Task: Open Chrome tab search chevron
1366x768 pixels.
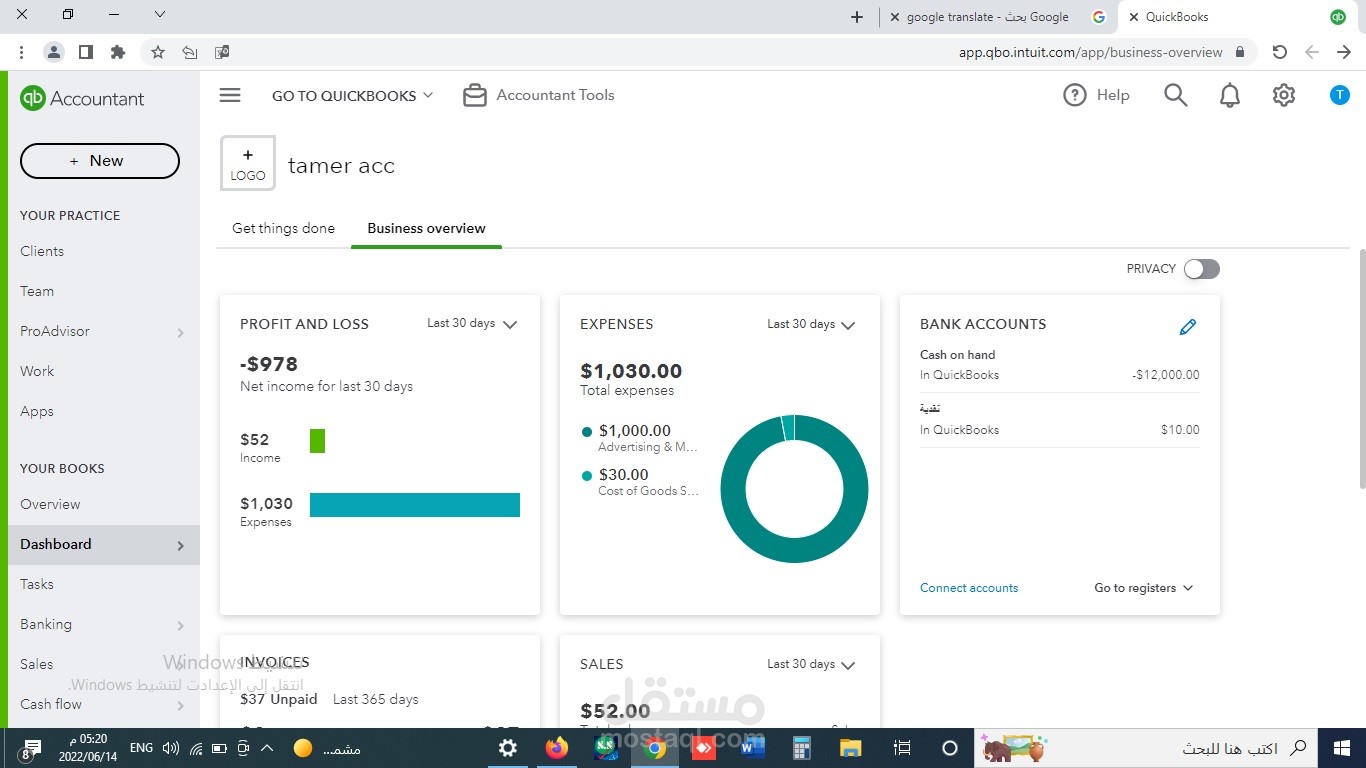Action: [160, 15]
